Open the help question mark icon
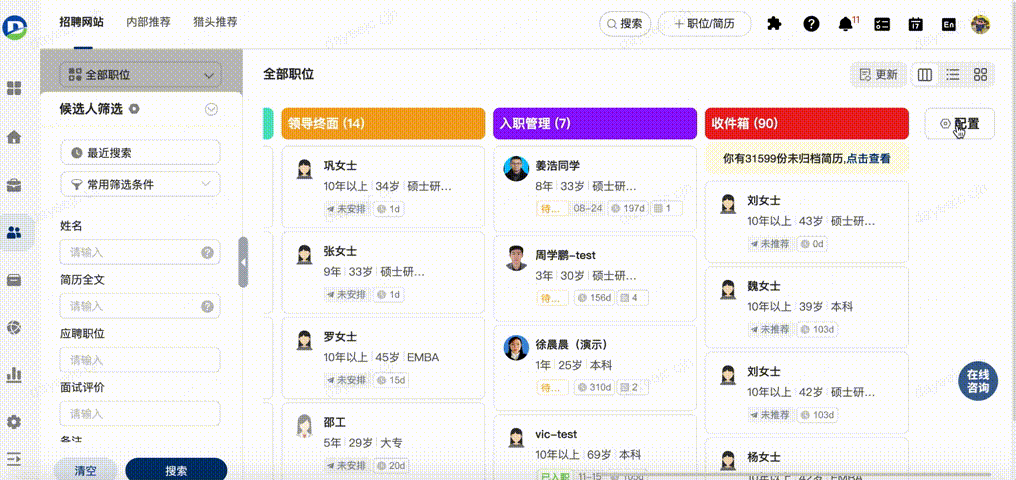1016x480 pixels. point(811,23)
